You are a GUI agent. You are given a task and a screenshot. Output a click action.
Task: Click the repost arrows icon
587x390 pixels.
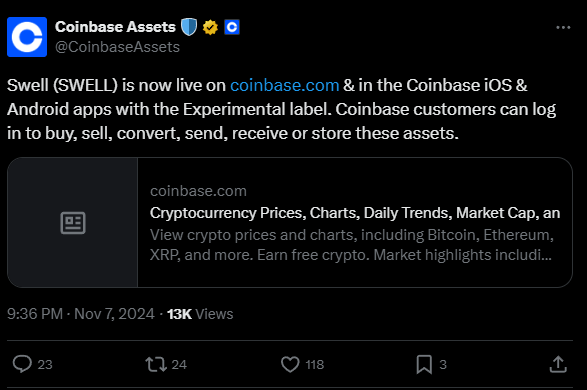click(x=156, y=364)
